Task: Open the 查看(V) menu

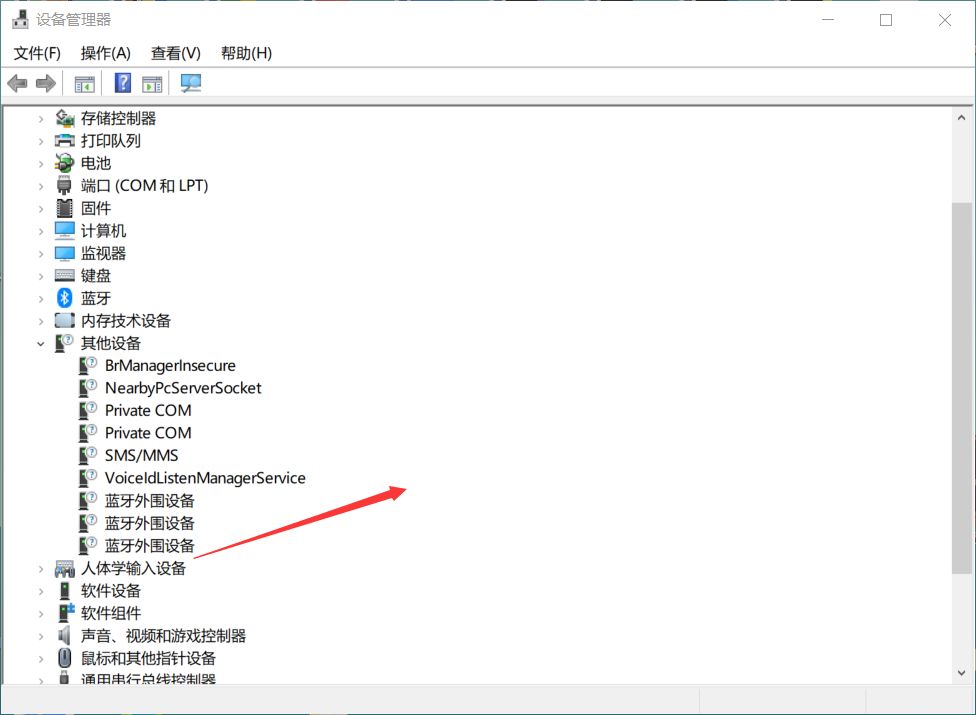Action: point(176,54)
